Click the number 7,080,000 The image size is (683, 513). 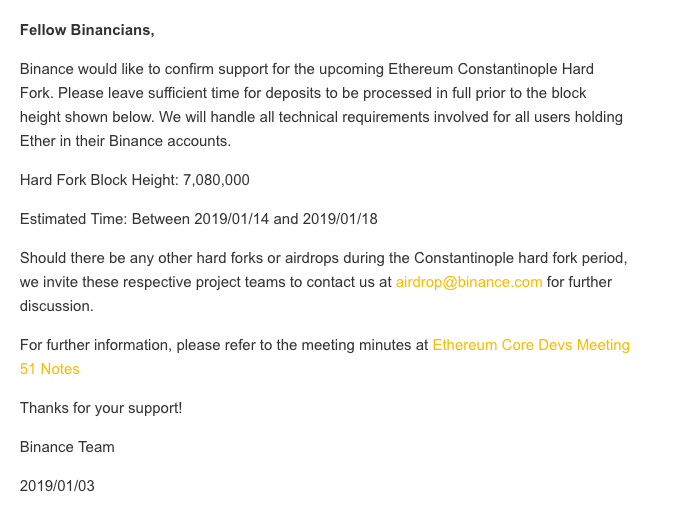point(216,180)
